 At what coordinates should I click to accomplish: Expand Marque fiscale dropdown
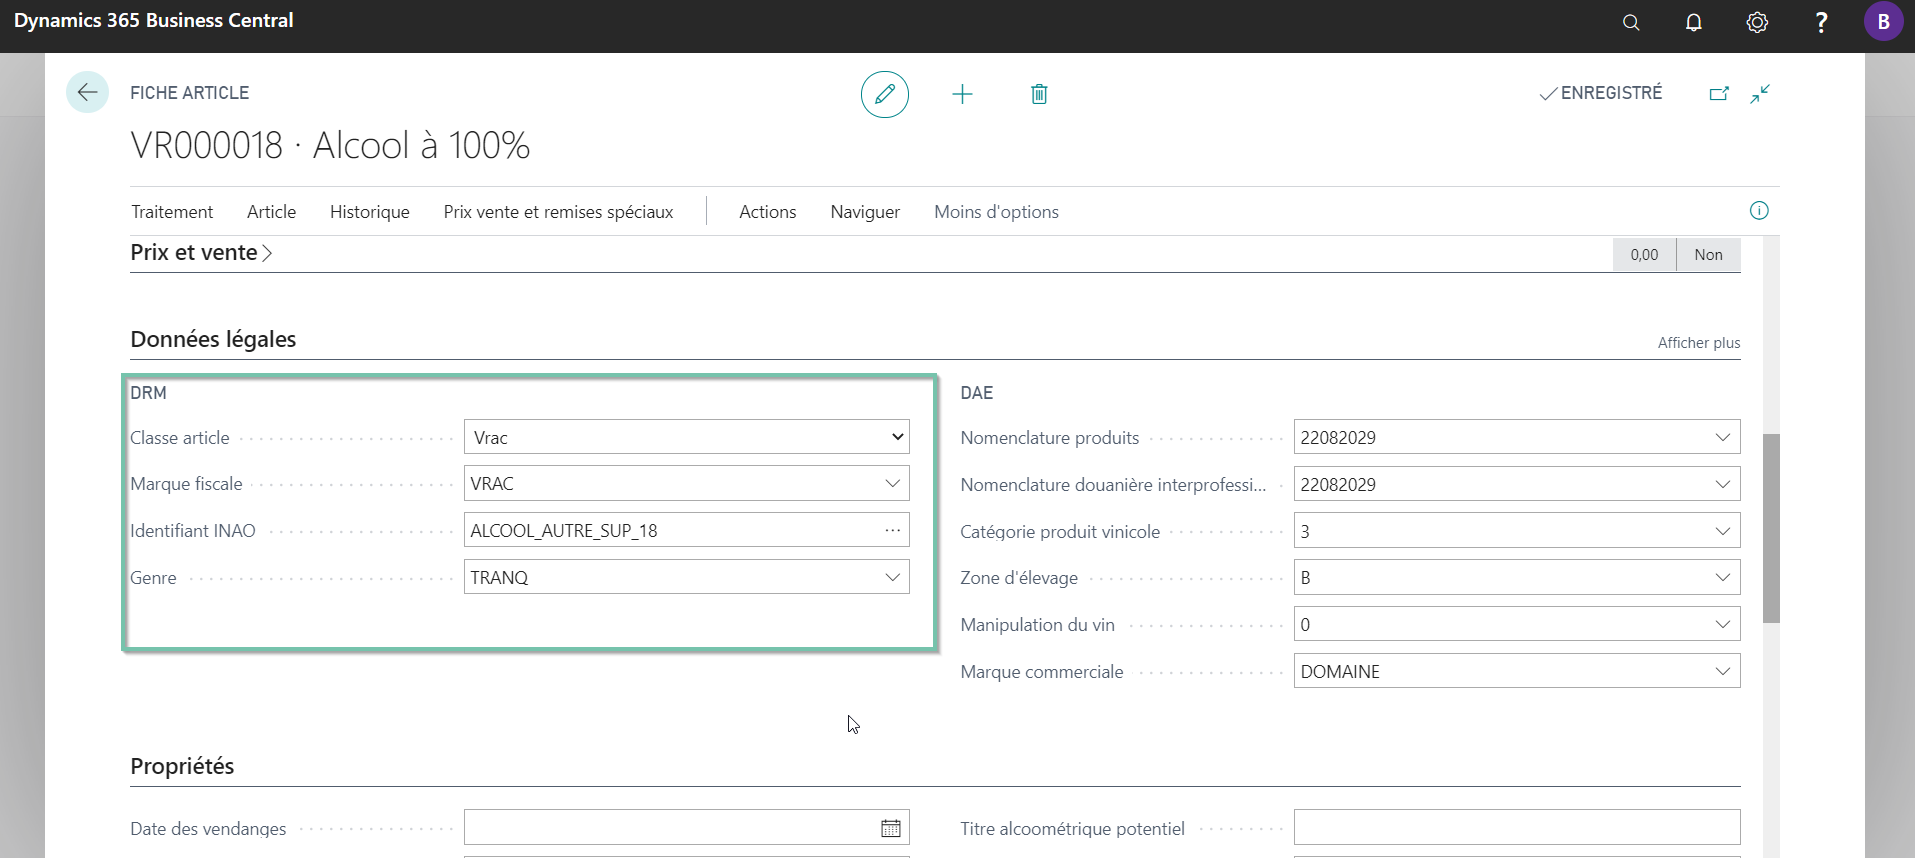[x=893, y=483]
